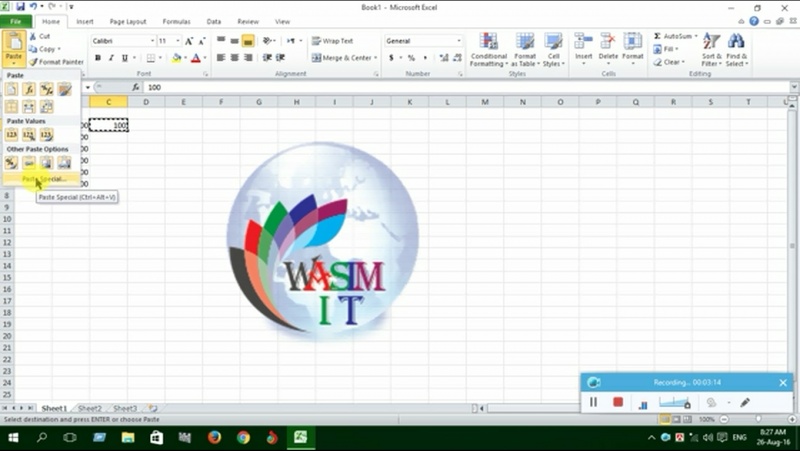
Task: Open the Windows Start menu
Action: [x=13, y=437]
